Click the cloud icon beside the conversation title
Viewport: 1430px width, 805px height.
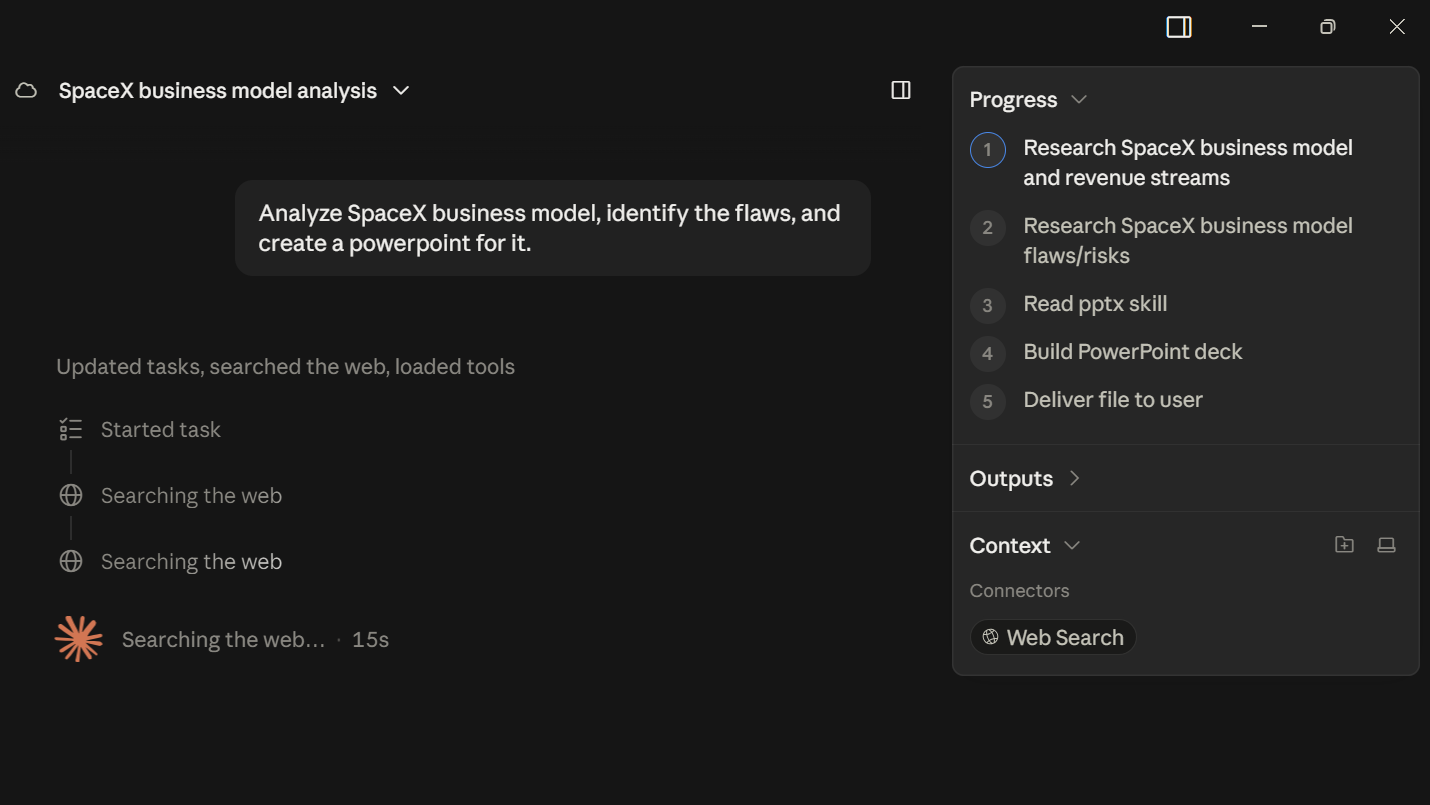click(x=26, y=91)
